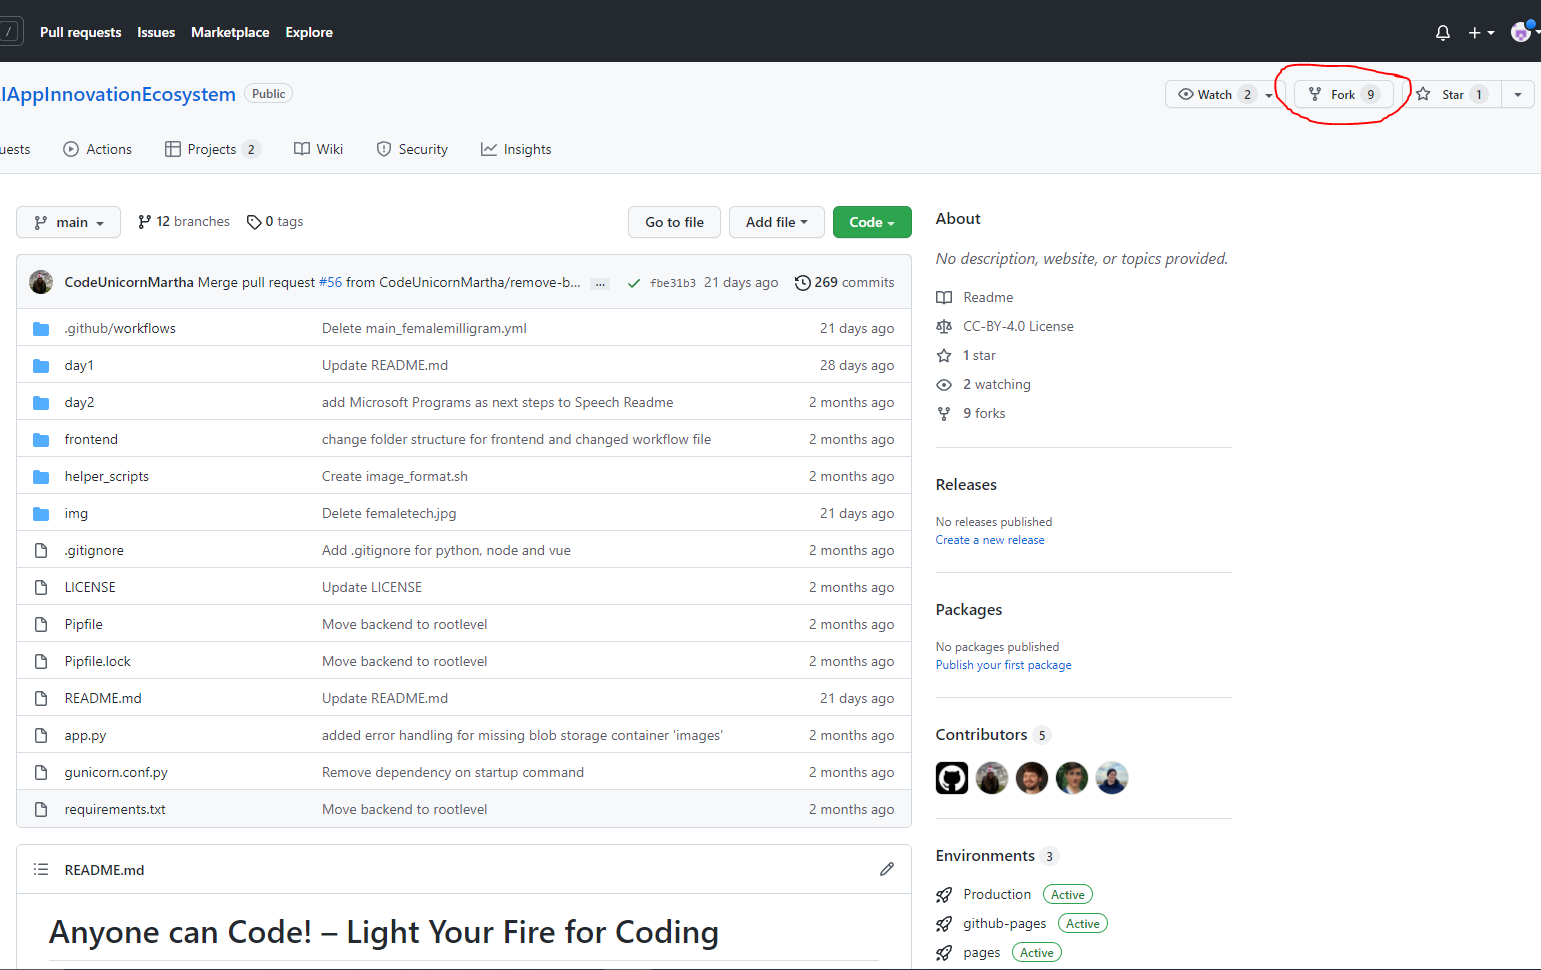Open the green Code dropdown
Image resolution: width=1541 pixels, height=970 pixels.
point(871,221)
